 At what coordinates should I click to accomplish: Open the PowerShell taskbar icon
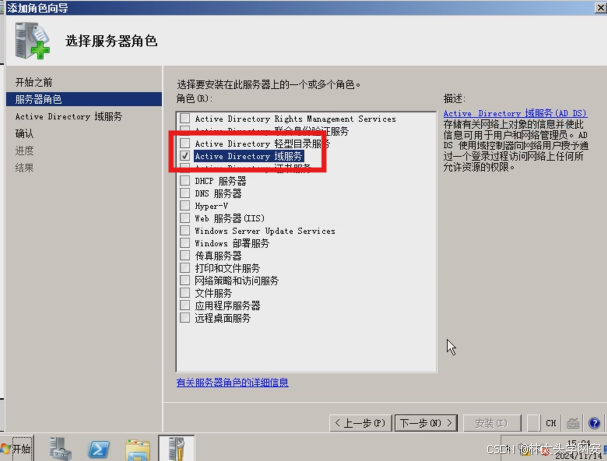click(x=99, y=449)
